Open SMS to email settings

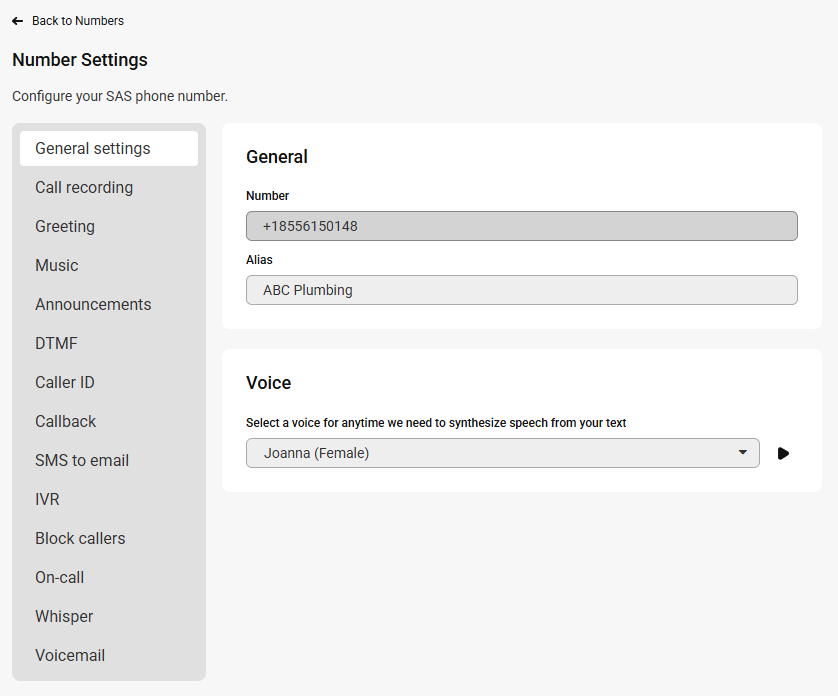coord(109,461)
